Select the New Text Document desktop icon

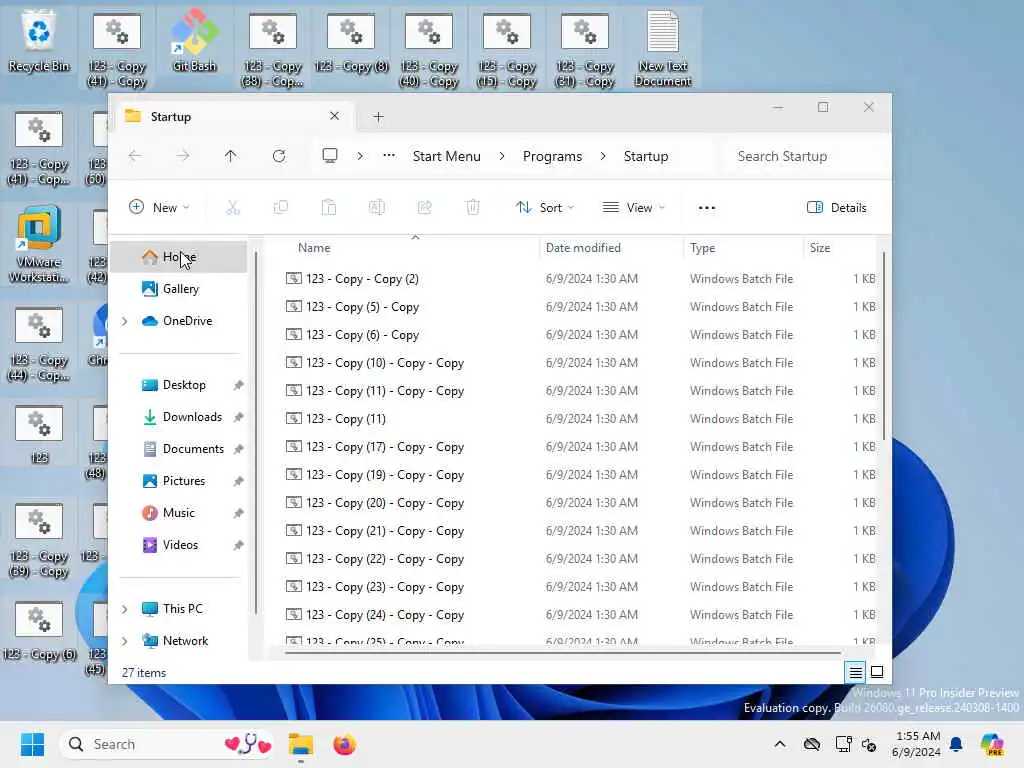coord(663,49)
